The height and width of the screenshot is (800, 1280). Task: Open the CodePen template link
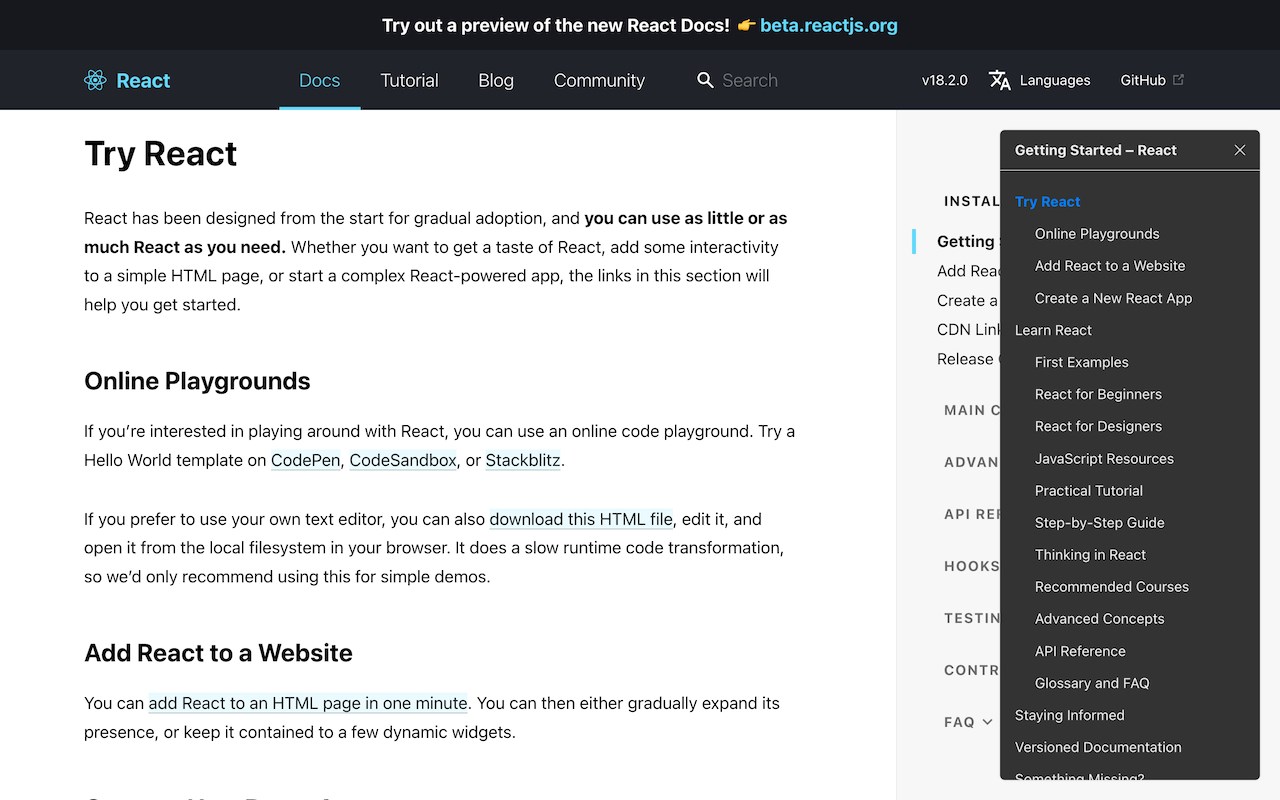[x=305, y=460]
